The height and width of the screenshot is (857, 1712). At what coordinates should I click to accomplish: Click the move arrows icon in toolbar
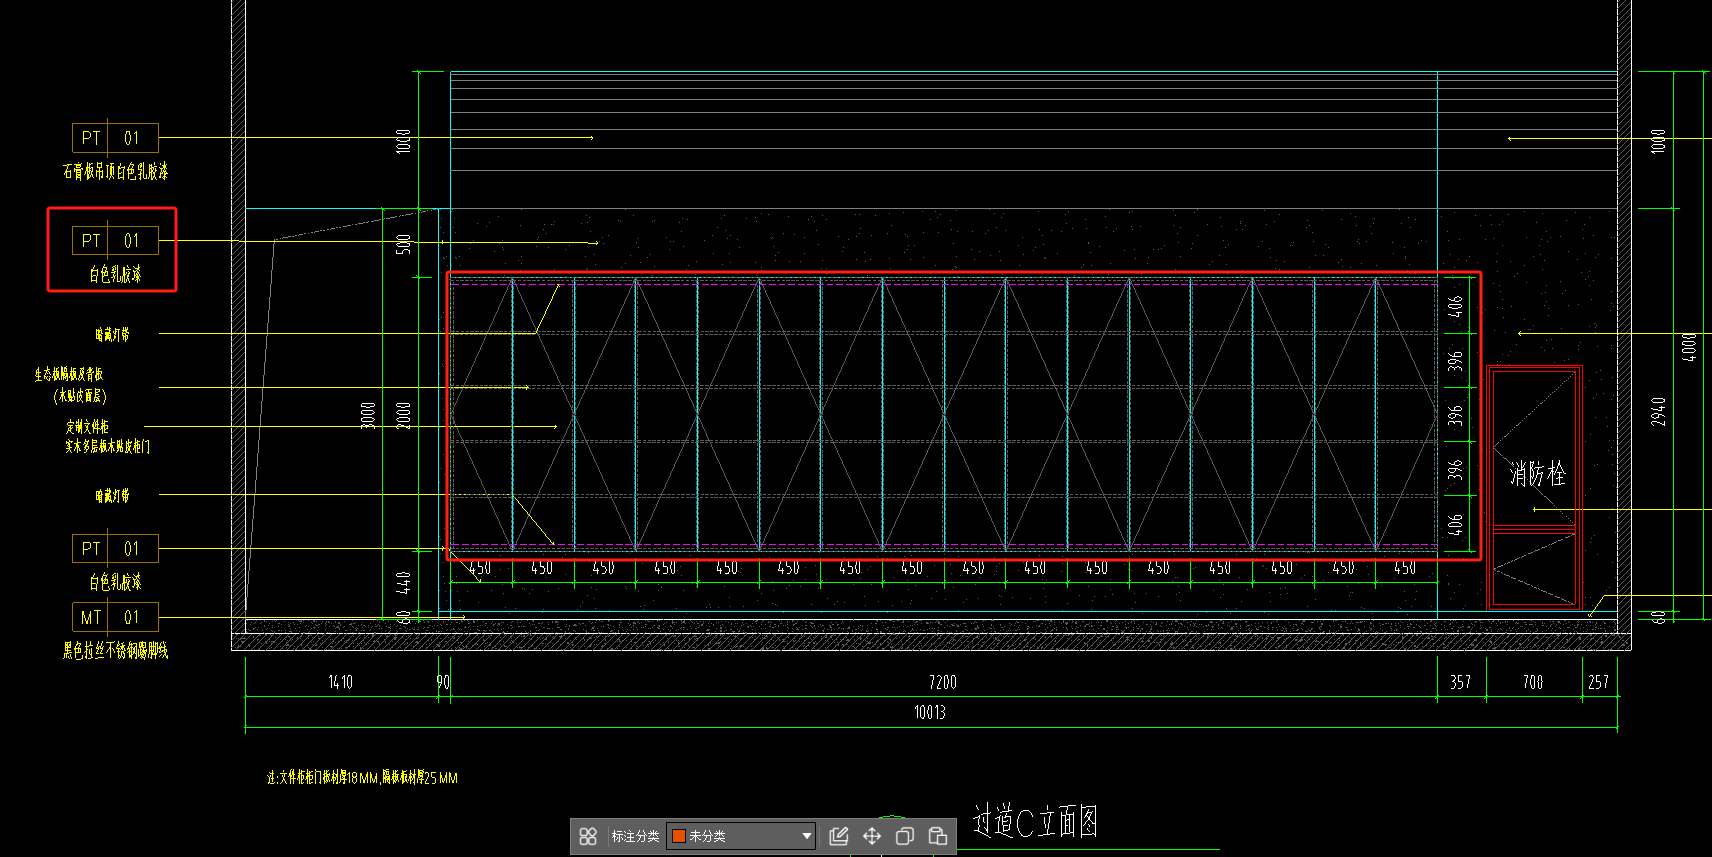(872, 836)
